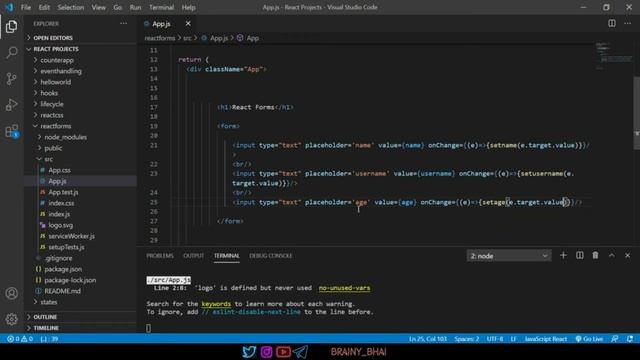Open the Manage settings gear

11,319
